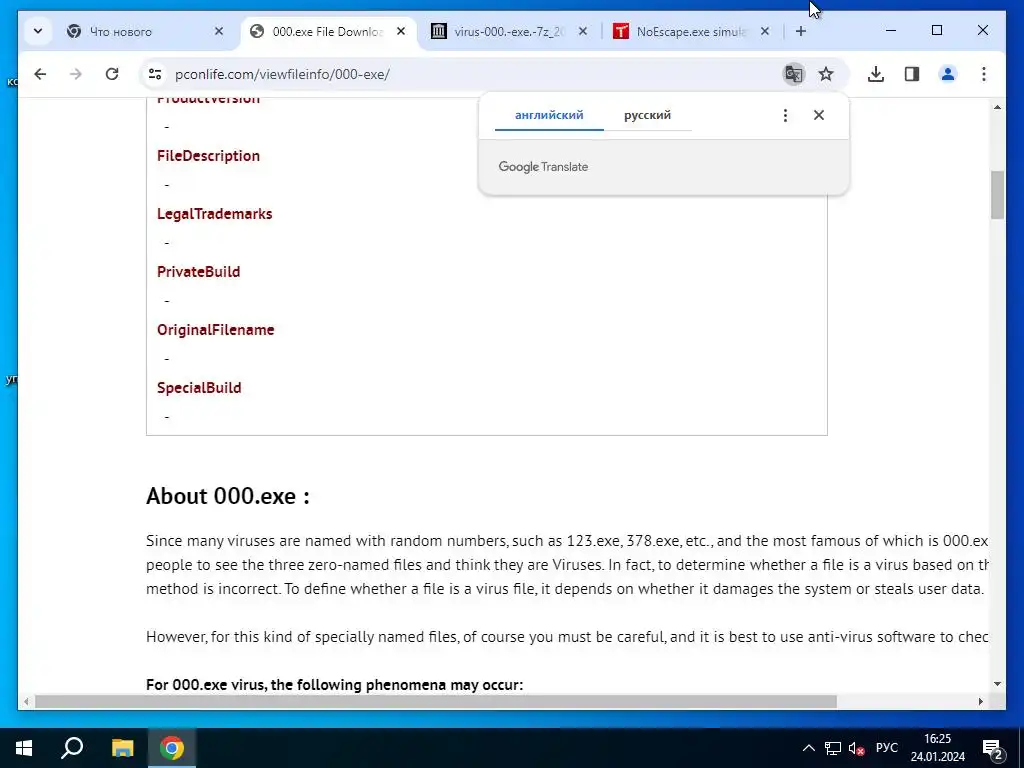Open Windows search from taskbar
Viewport: 1024px width, 768px height.
click(x=72, y=748)
